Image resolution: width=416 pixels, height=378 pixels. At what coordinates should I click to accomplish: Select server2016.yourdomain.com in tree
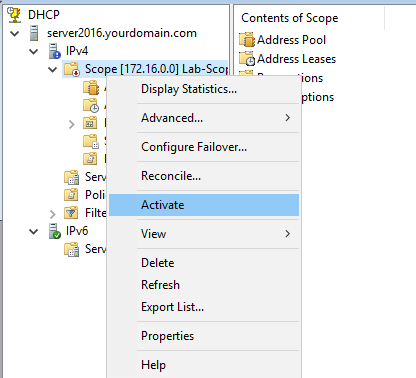pyautogui.click(x=122, y=33)
